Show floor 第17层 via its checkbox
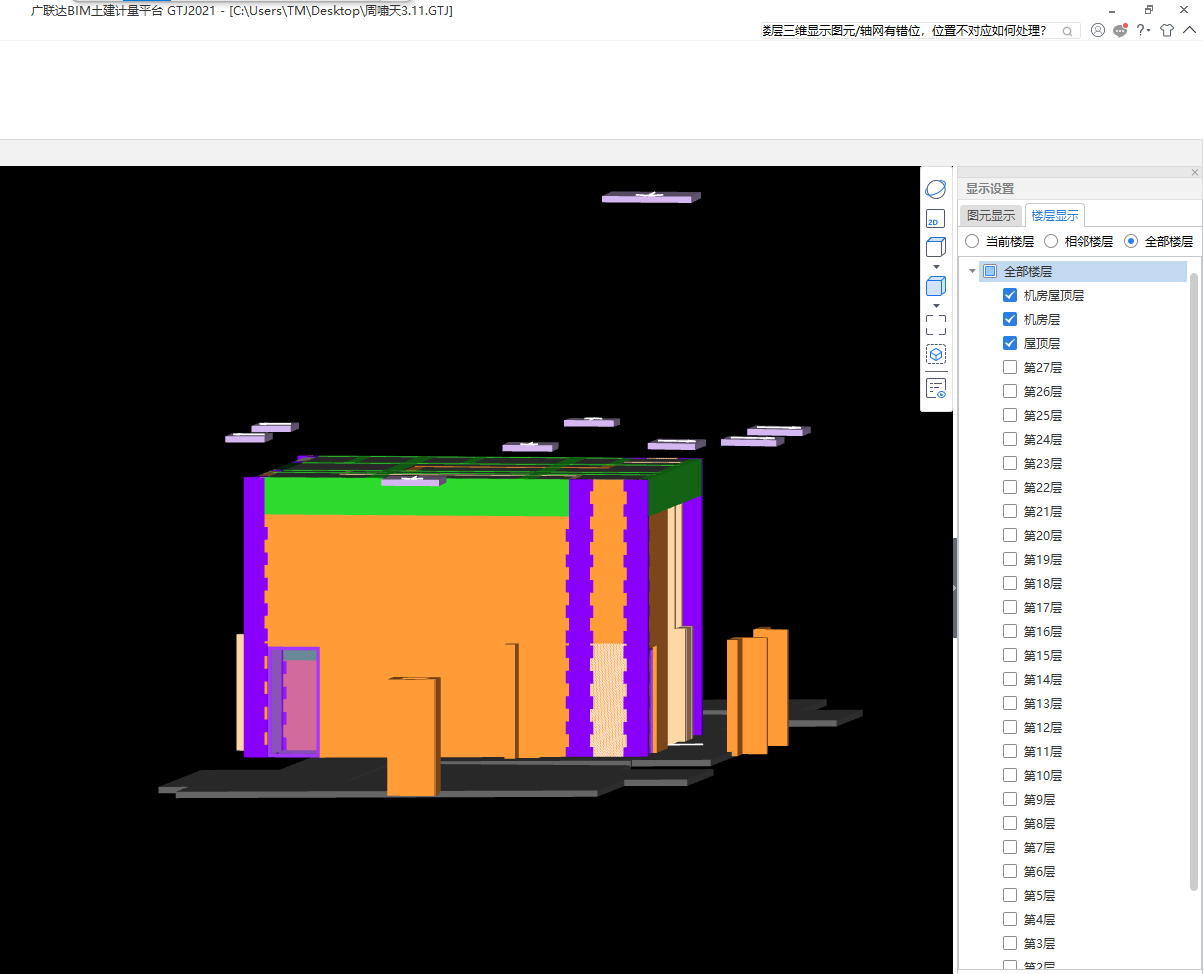Viewport: 1203px width, 974px height. tap(1010, 607)
